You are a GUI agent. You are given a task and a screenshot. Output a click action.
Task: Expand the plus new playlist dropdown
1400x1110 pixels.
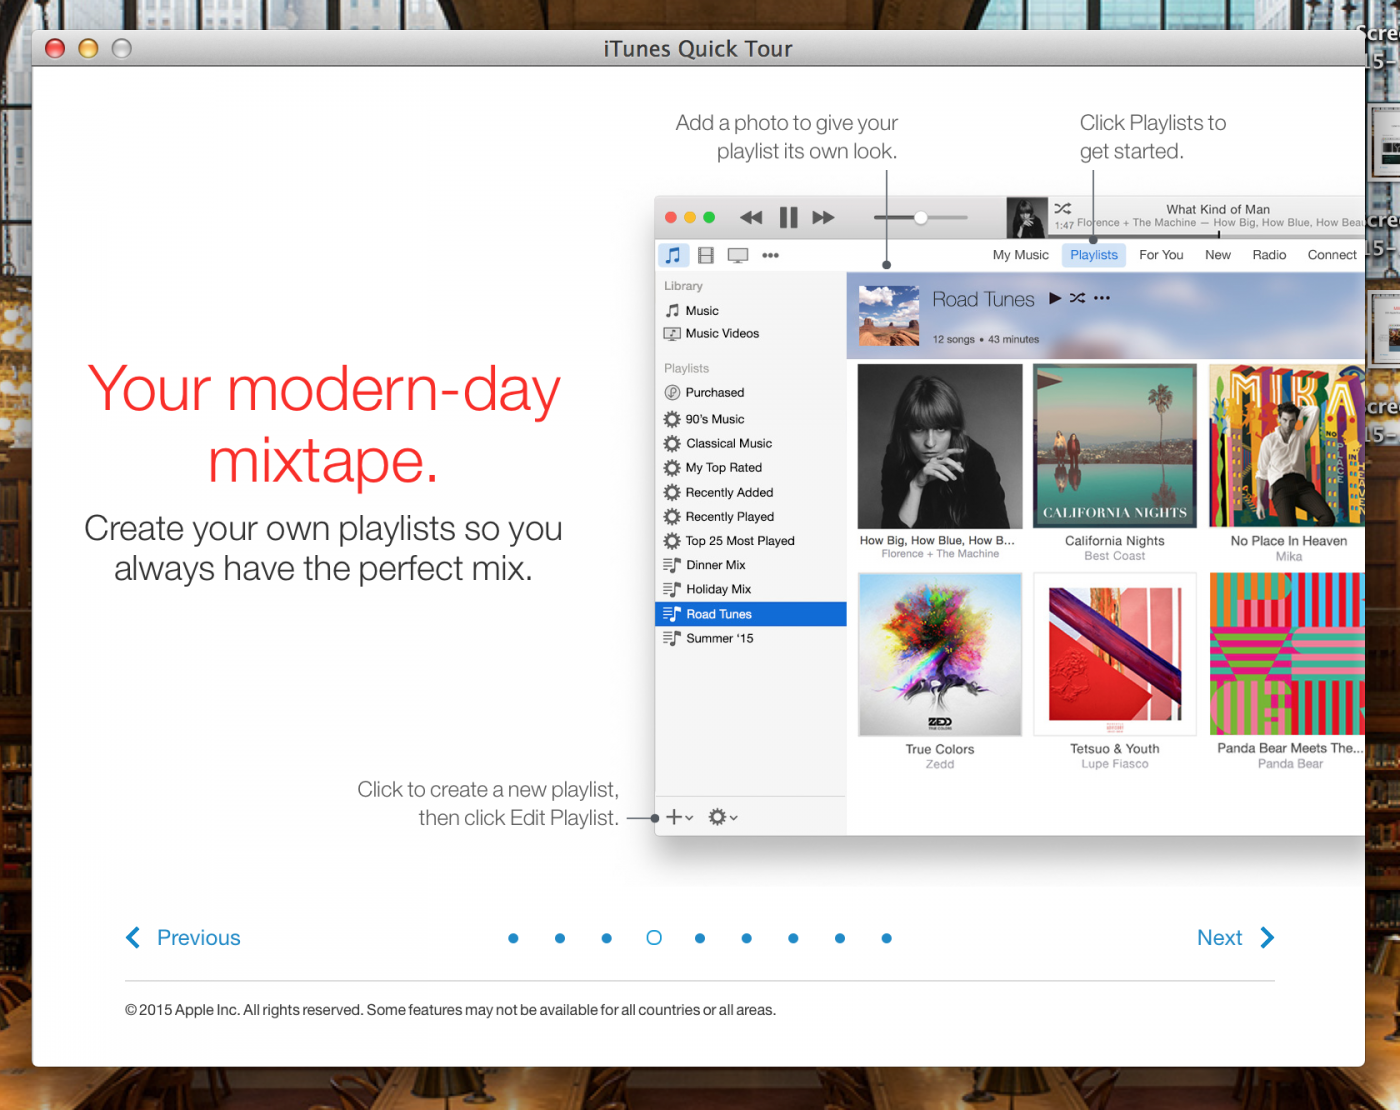point(679,818)
